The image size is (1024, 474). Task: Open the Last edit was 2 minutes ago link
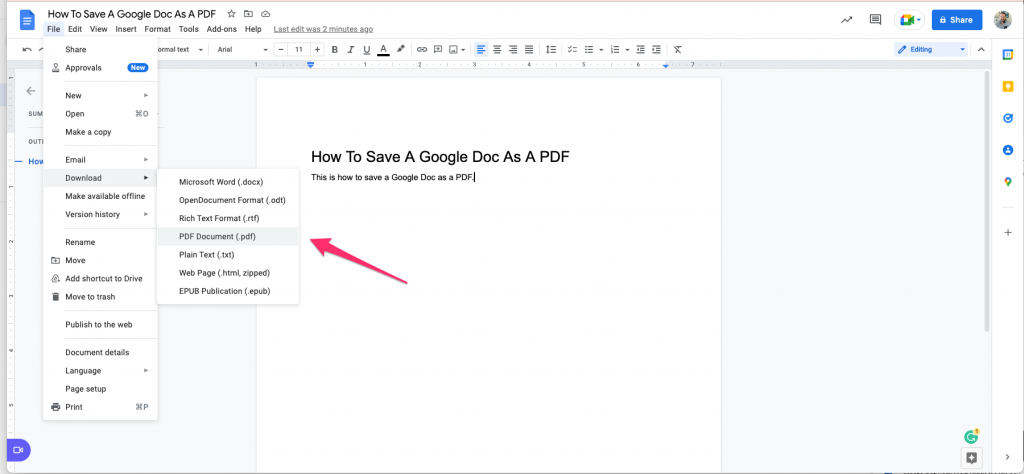pos(323,29)
